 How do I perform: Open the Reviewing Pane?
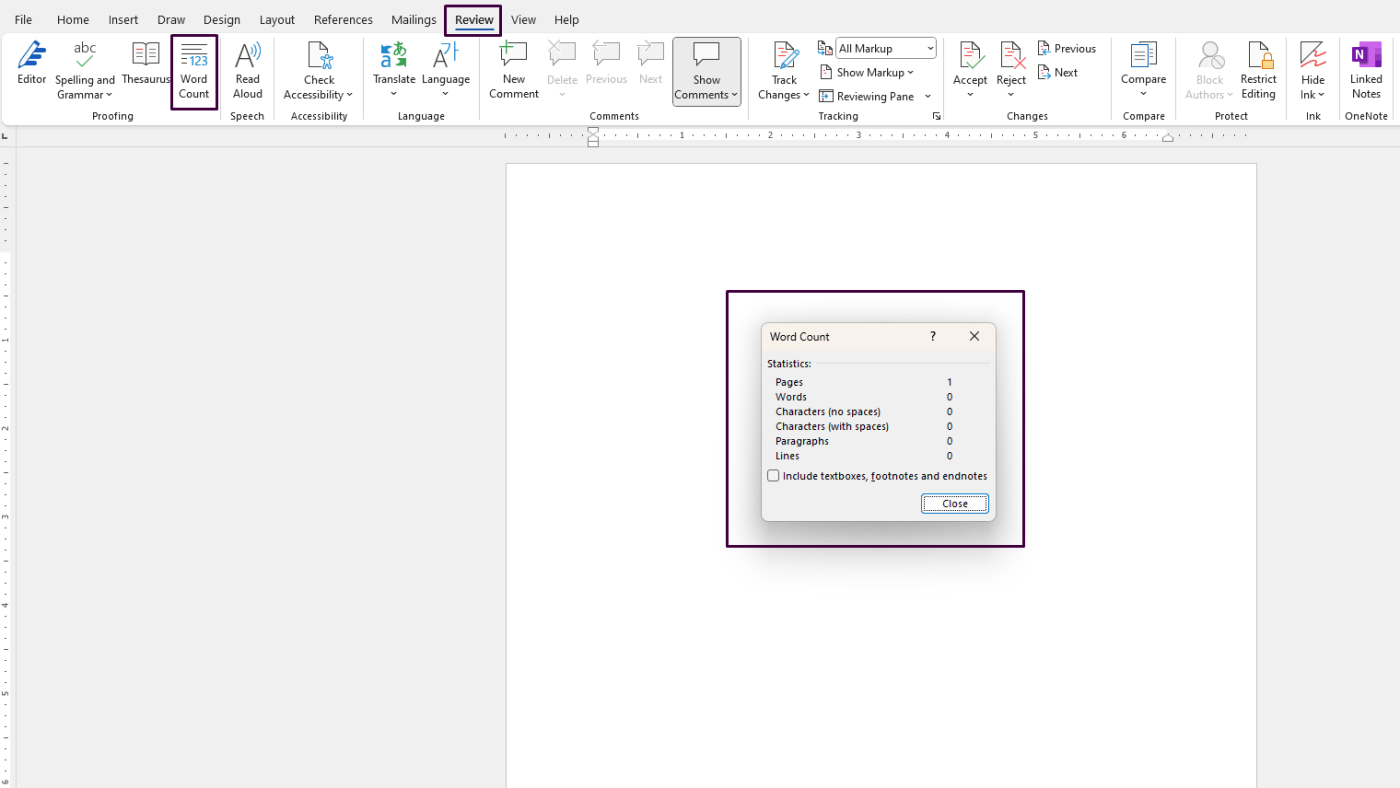(867, 96)
